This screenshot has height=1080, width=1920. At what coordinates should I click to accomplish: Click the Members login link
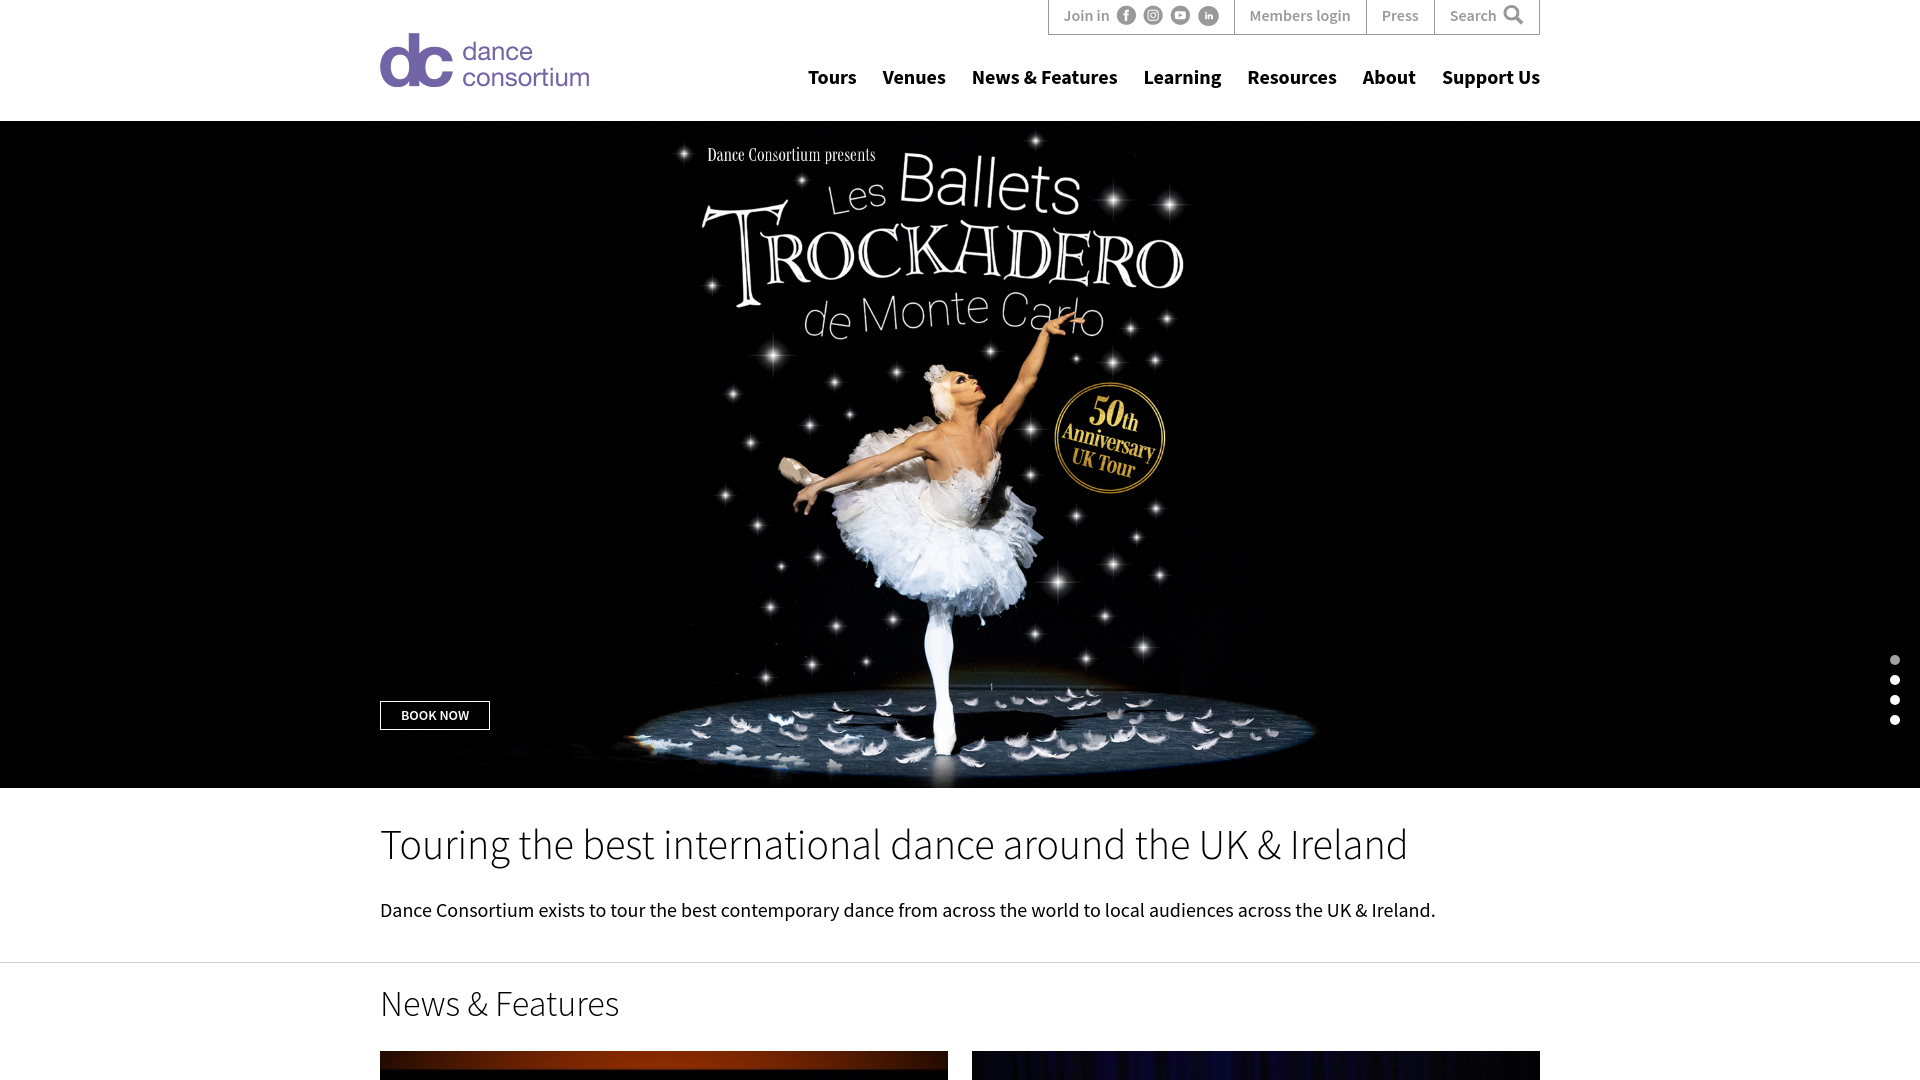pos(1299,16)
